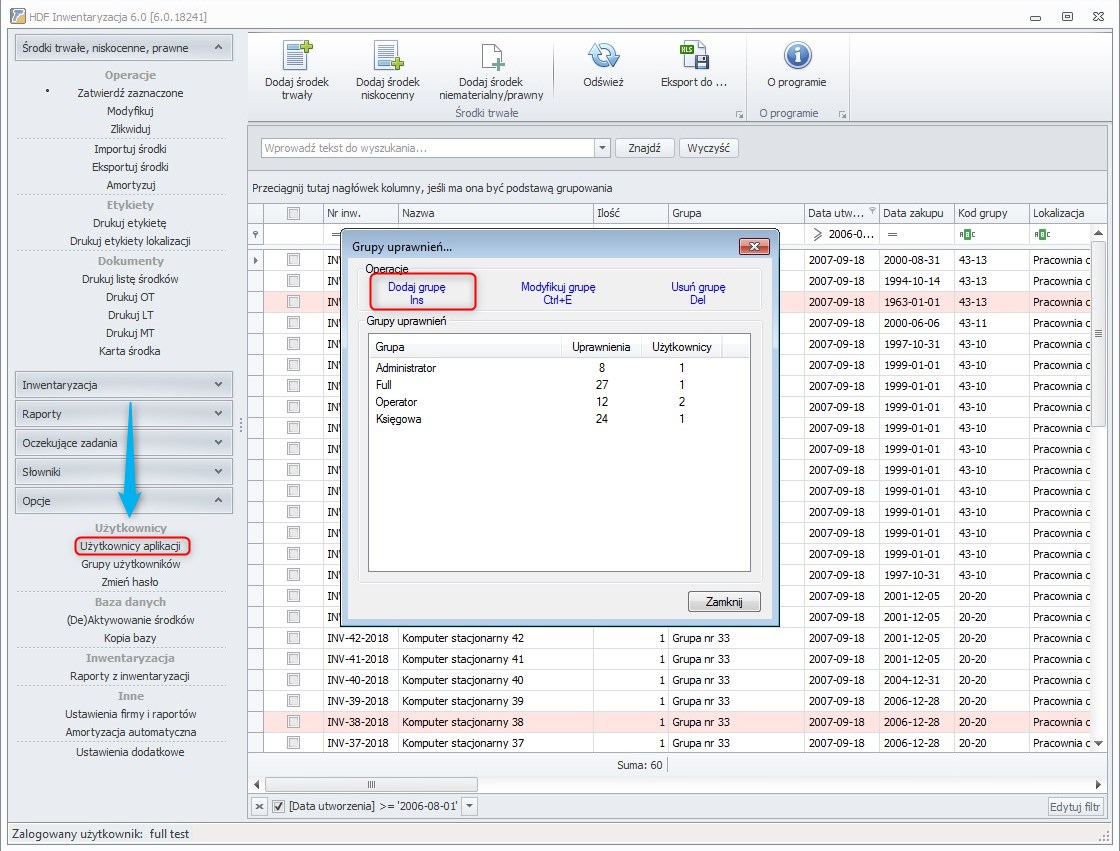Click the horizontal scrollbar thumb of grid
This screenshot has height=851, width=1120.
[371, 784]
